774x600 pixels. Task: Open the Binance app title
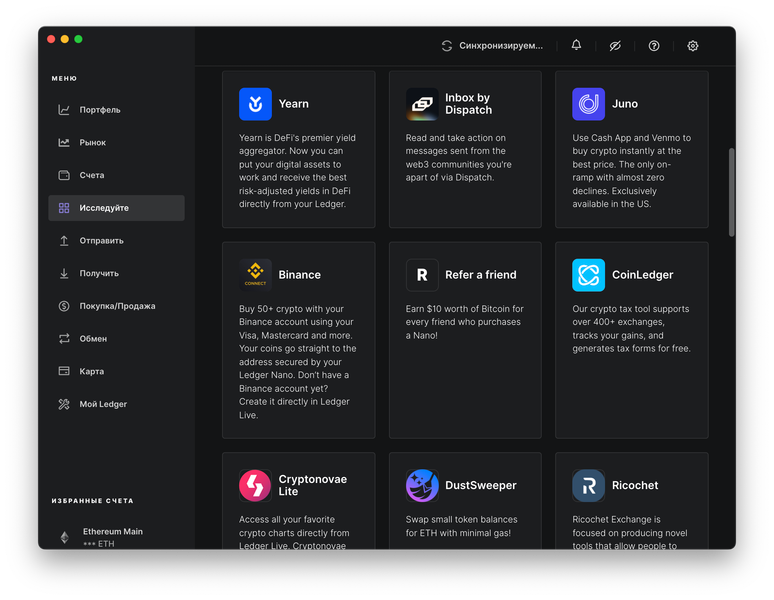click(x=300, y=275)
